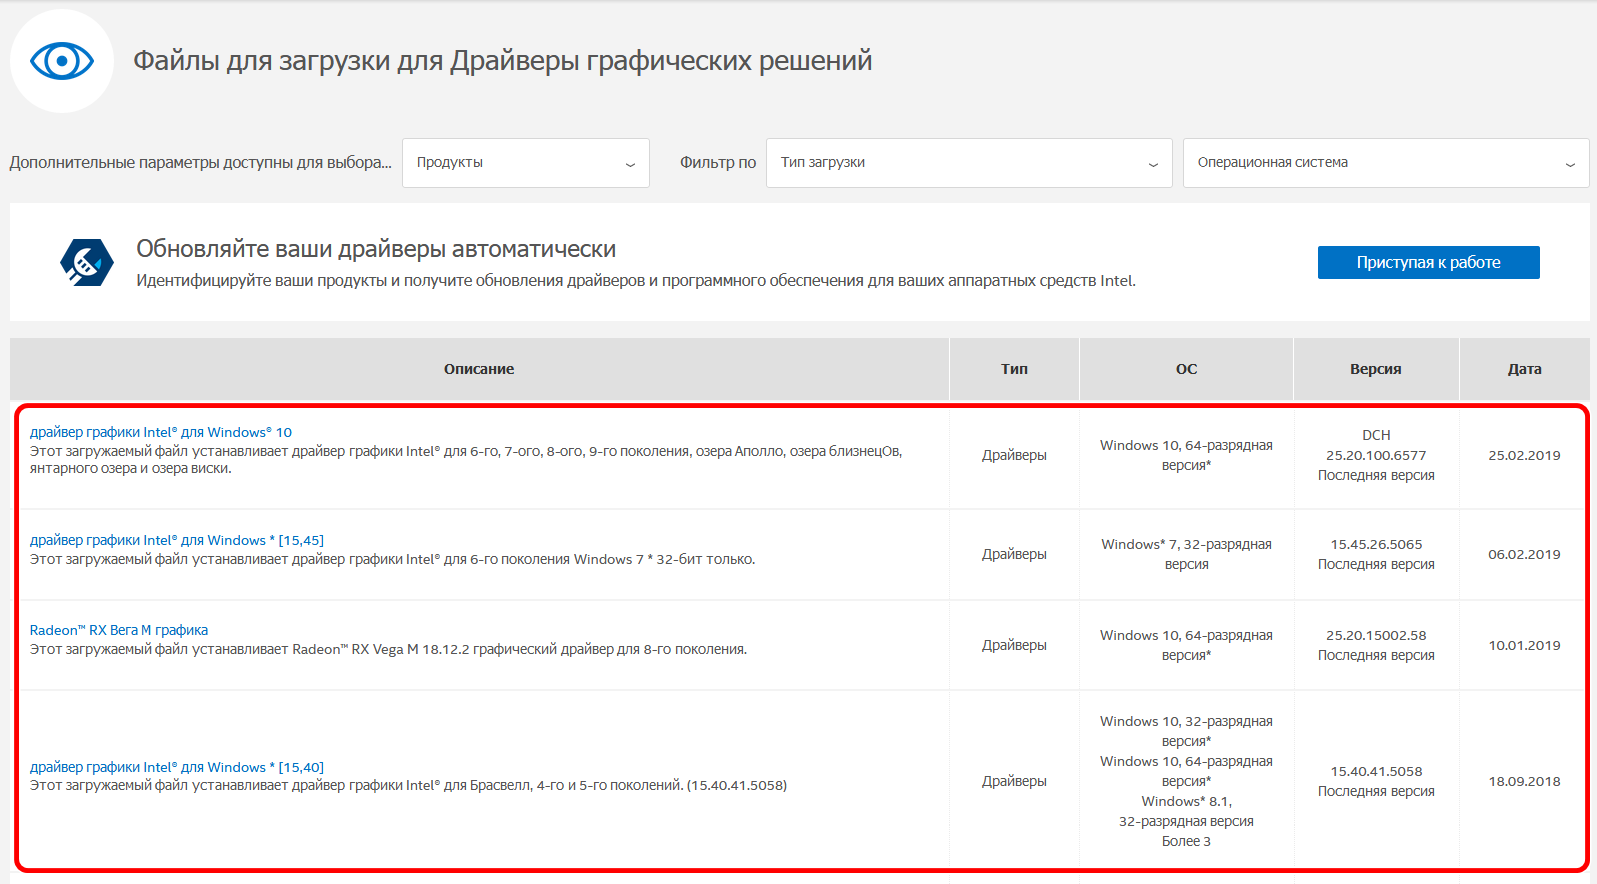
Task: Click Драйверы type in Windows 10 driver row
Action: point(1014,455)
